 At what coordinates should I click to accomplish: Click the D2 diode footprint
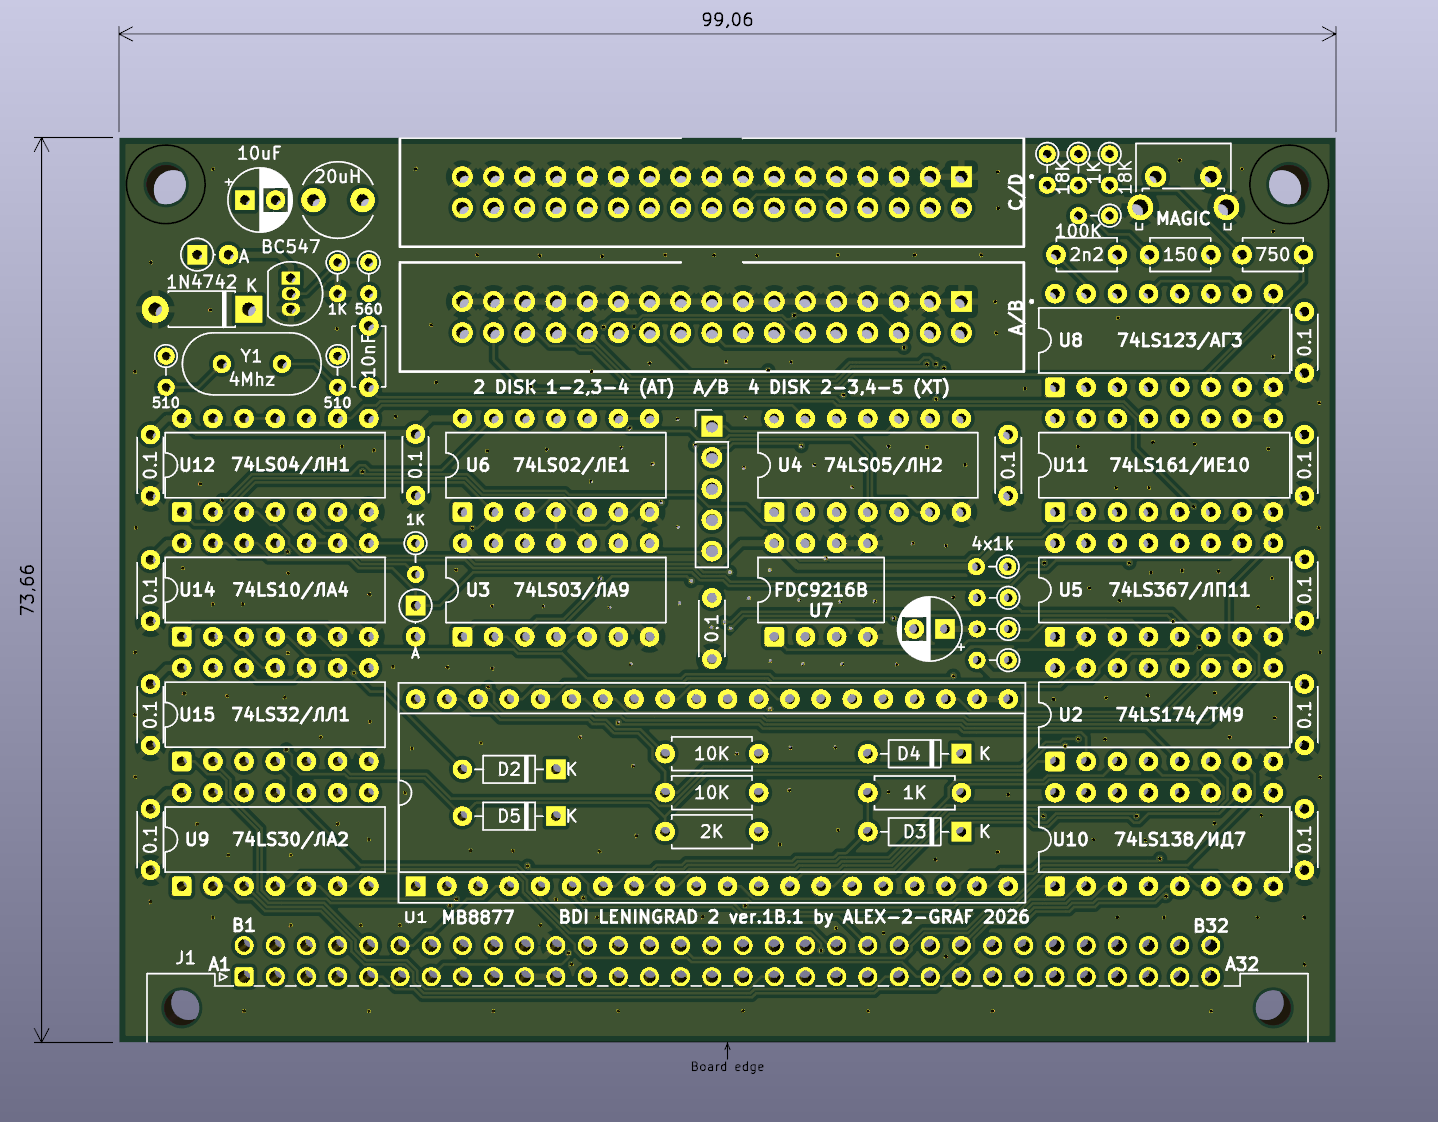click(509, 769)
